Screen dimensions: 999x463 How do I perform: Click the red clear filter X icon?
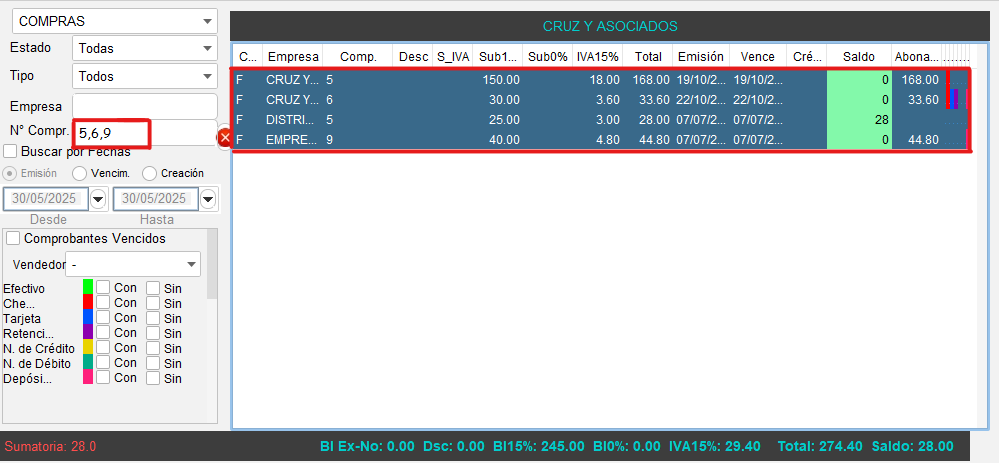pyautogui.click(x=225, y=137)
